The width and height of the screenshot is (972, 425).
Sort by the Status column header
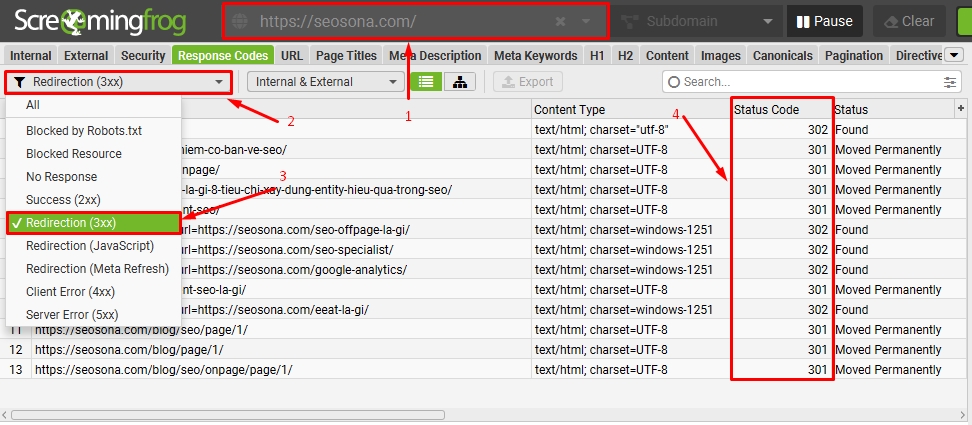[x=893, y=110]
